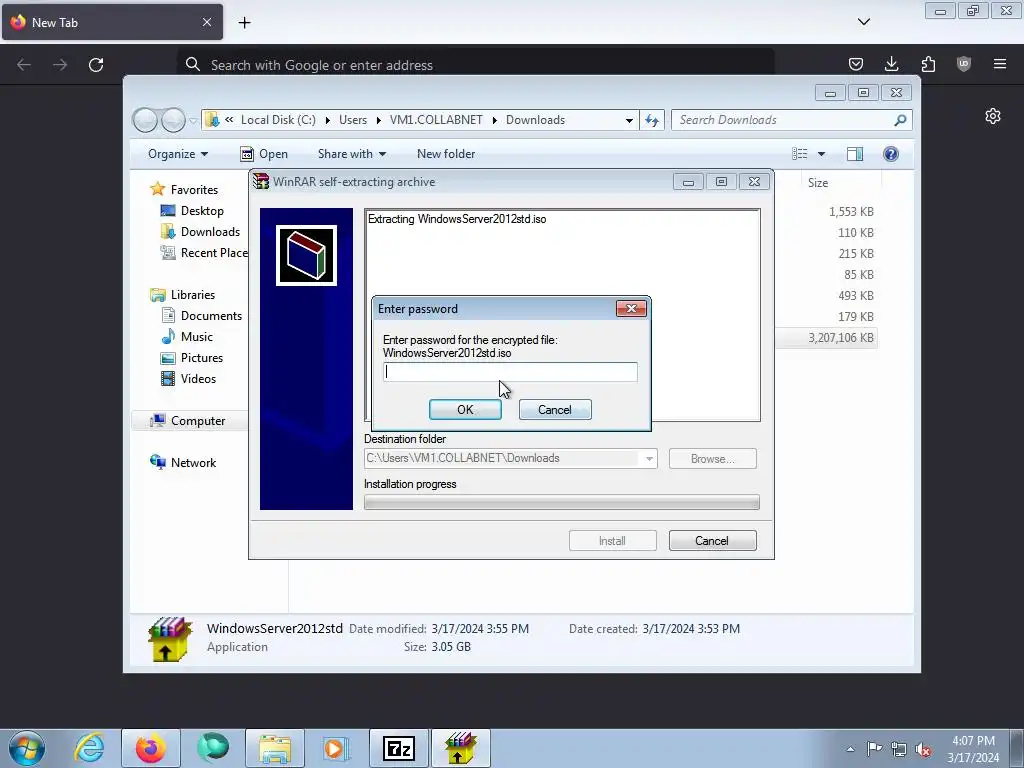Open the view options dropdown arrow

tap(822, 154)
